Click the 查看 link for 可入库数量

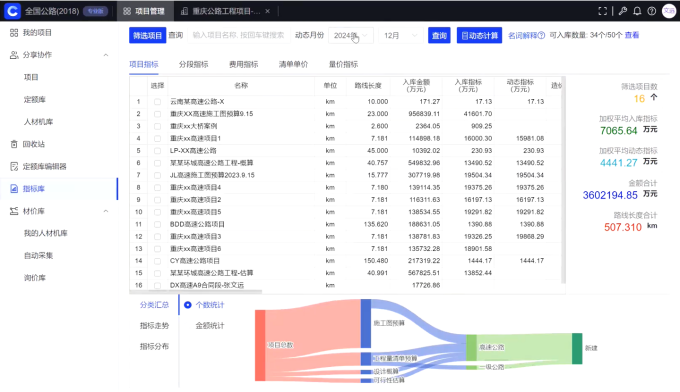point(631,35)
